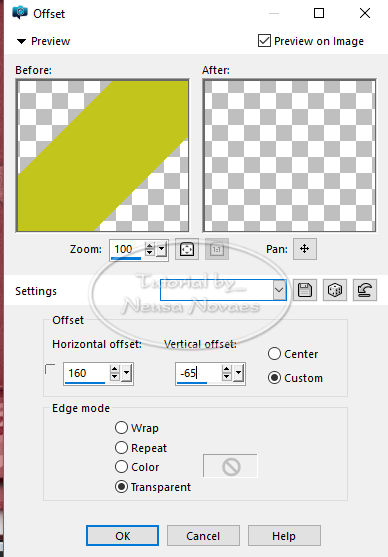388x557 pixels.
Task: Click the Fit to window zoom icon
Action: [x=187, y=249]
